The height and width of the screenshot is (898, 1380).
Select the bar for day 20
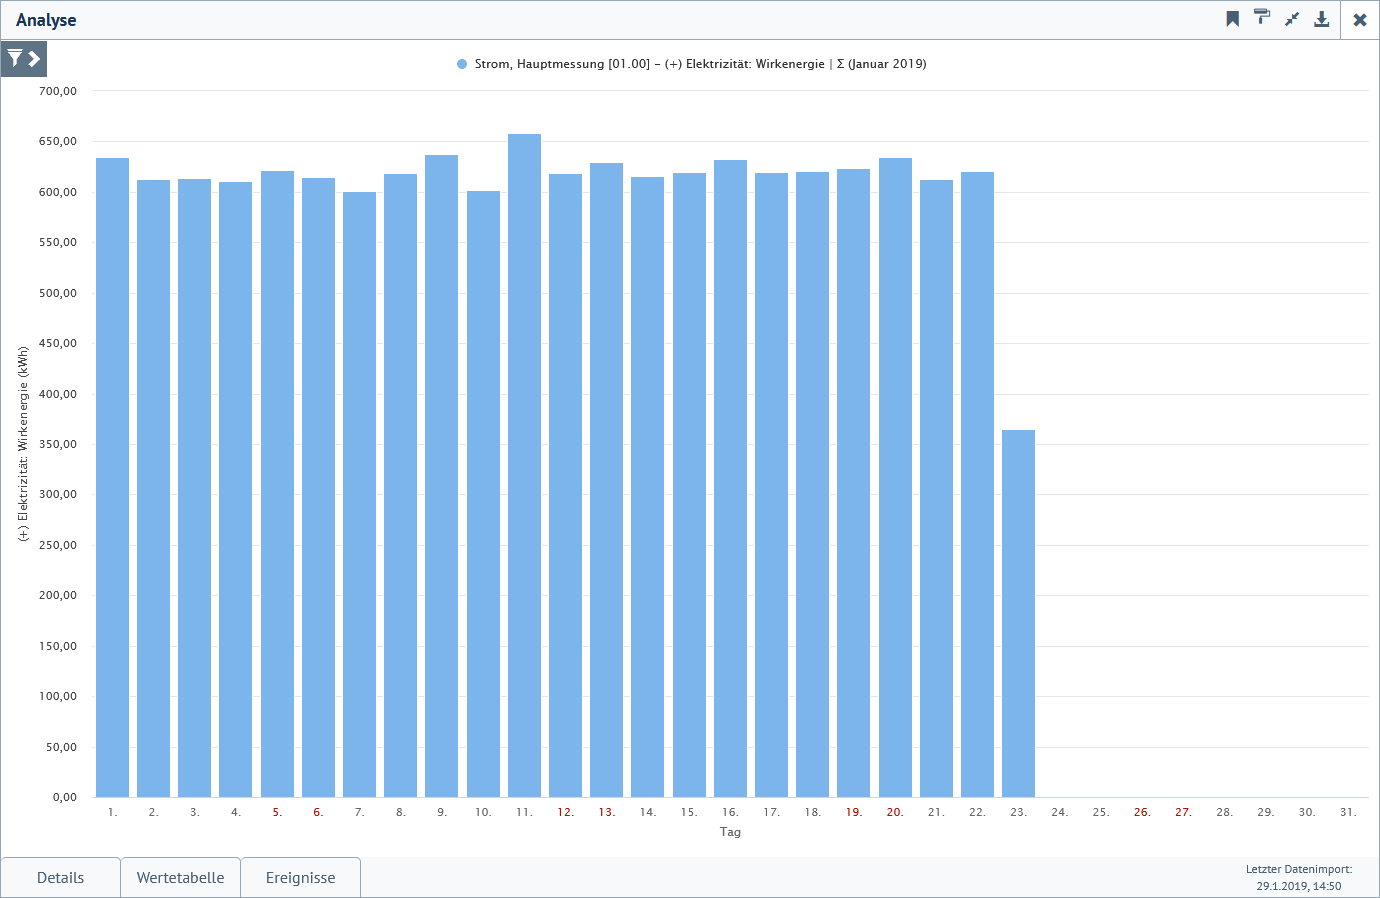pyautogui.click(x=895, y=480)
